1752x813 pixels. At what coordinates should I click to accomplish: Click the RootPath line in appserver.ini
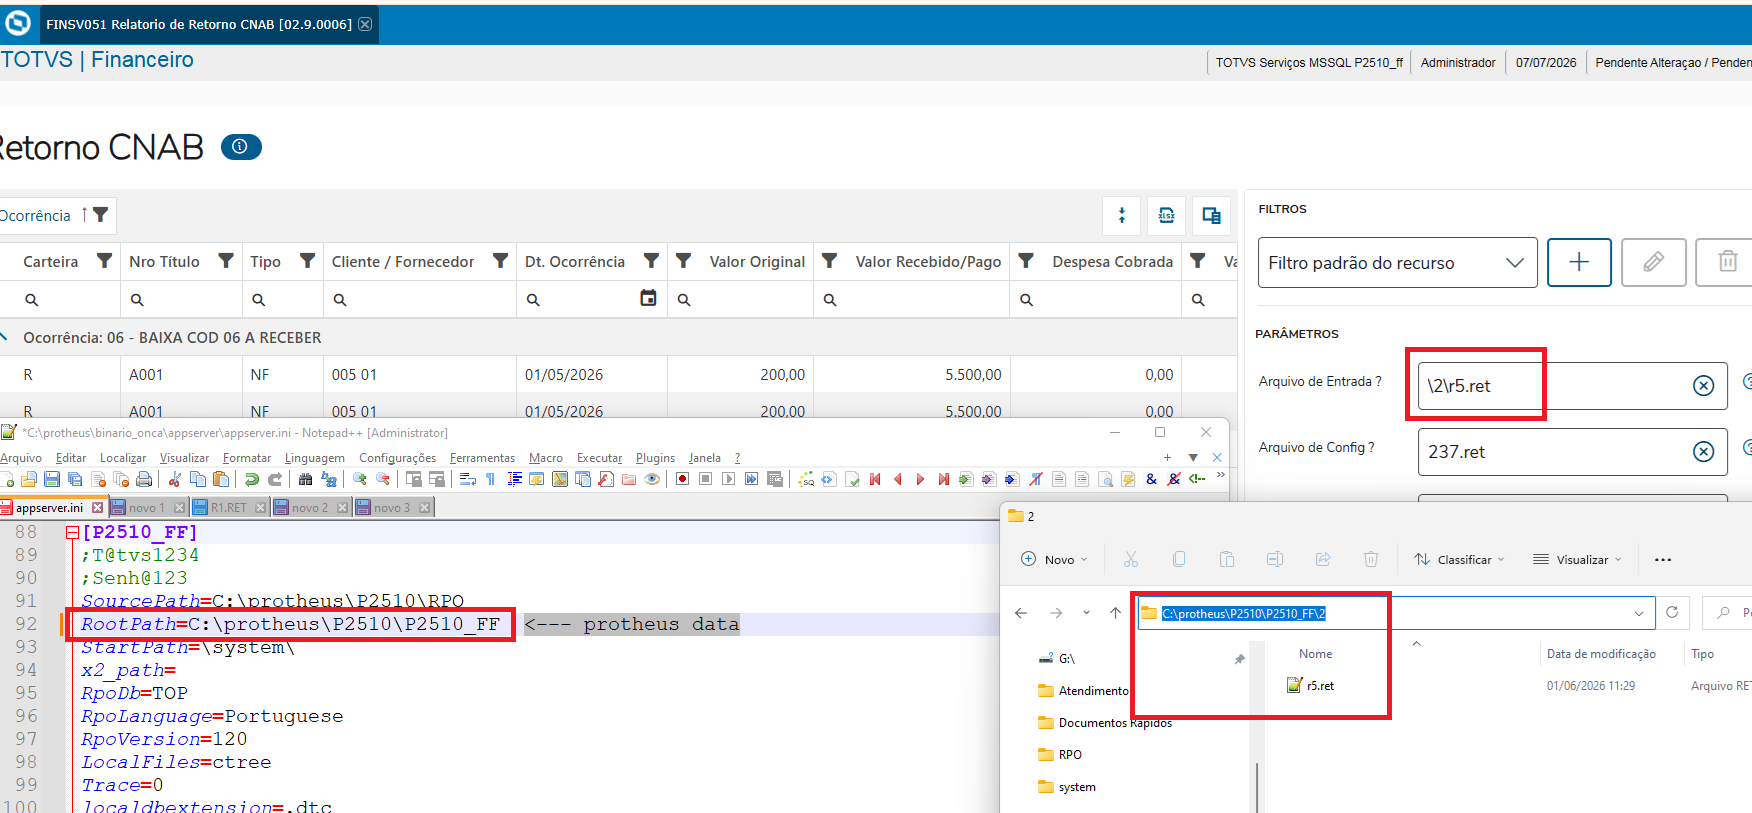[x=290, y=624]
